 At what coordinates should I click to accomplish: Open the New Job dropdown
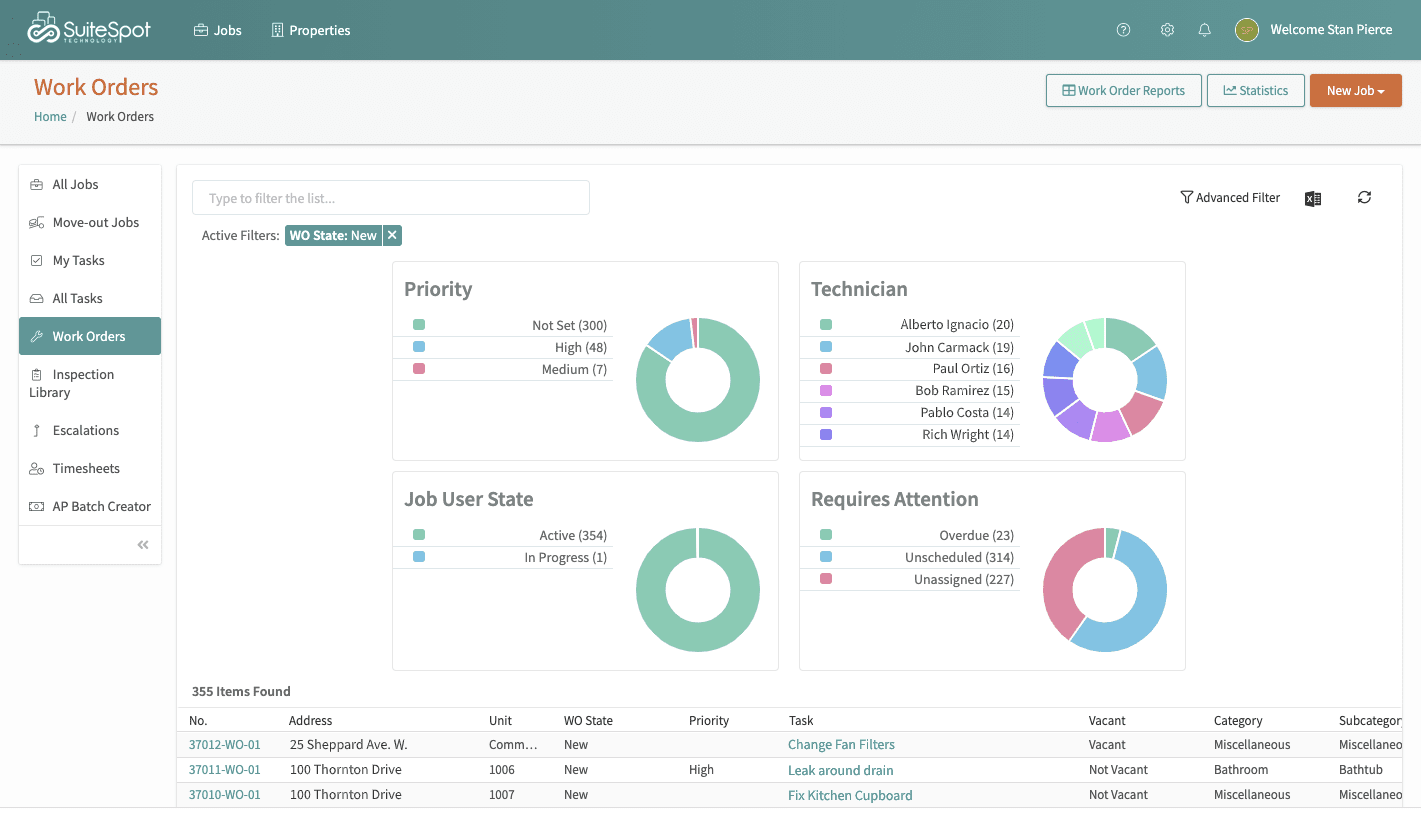click(1355, 90)
